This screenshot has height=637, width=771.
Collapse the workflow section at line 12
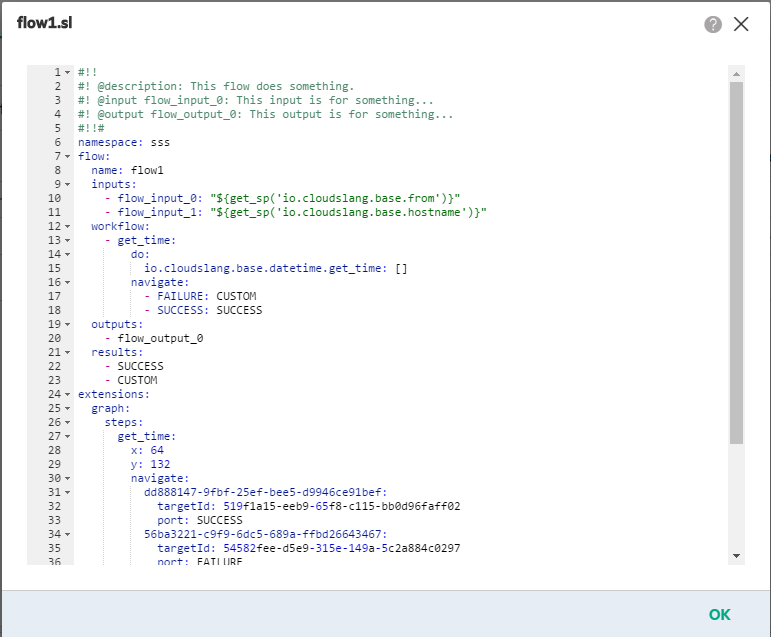click(67, 227)
